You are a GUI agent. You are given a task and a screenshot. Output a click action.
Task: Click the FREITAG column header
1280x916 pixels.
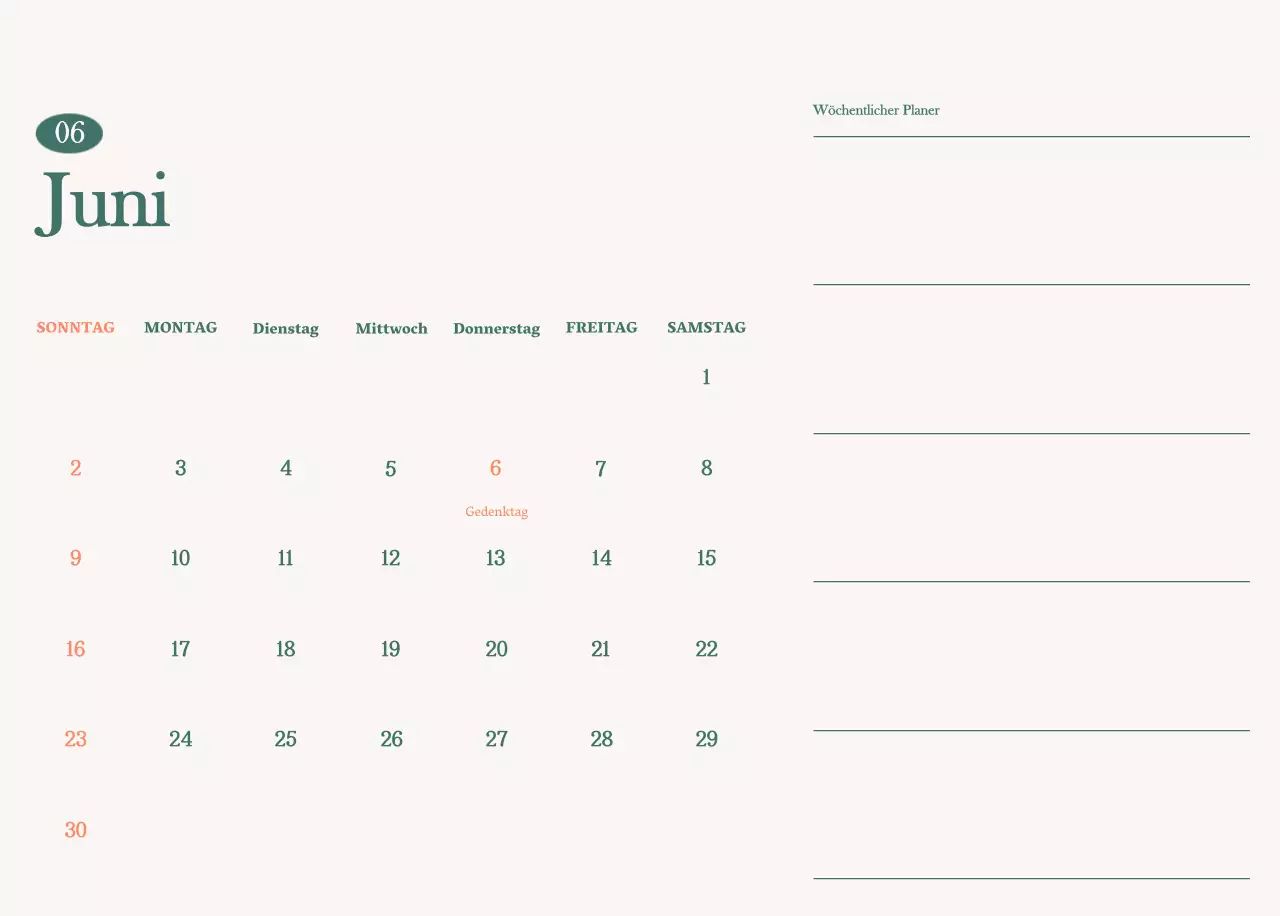tap(601, 327)
